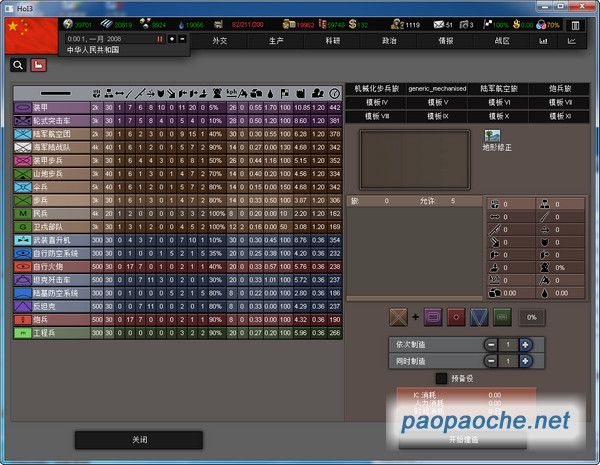Screen dimensions: 600x465
Task: Open the 外交 diplomacy tab
Action: [220, 41]
